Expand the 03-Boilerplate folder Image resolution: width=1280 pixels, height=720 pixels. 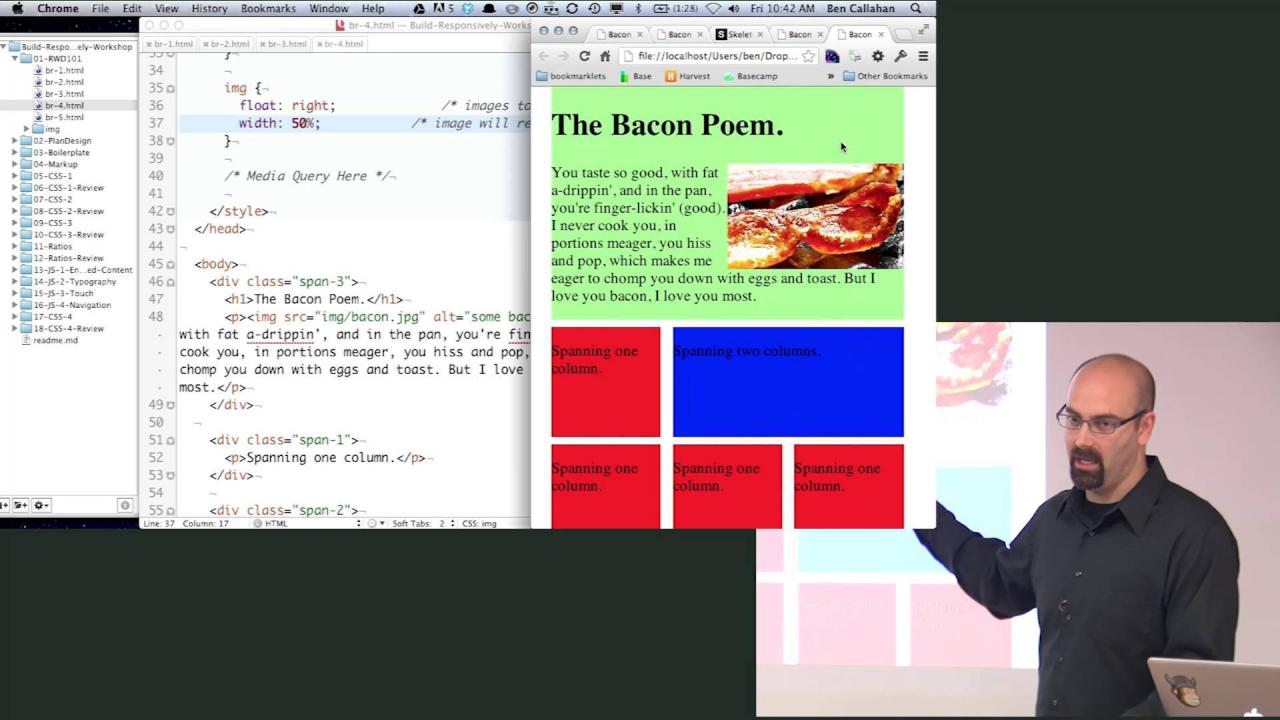(x=15, y=153)
